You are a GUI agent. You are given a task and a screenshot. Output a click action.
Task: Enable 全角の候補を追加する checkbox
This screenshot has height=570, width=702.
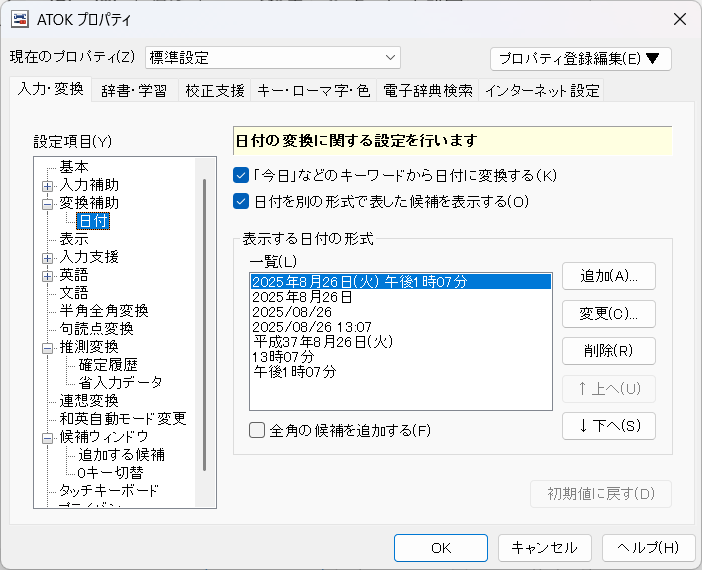point(257,430)
